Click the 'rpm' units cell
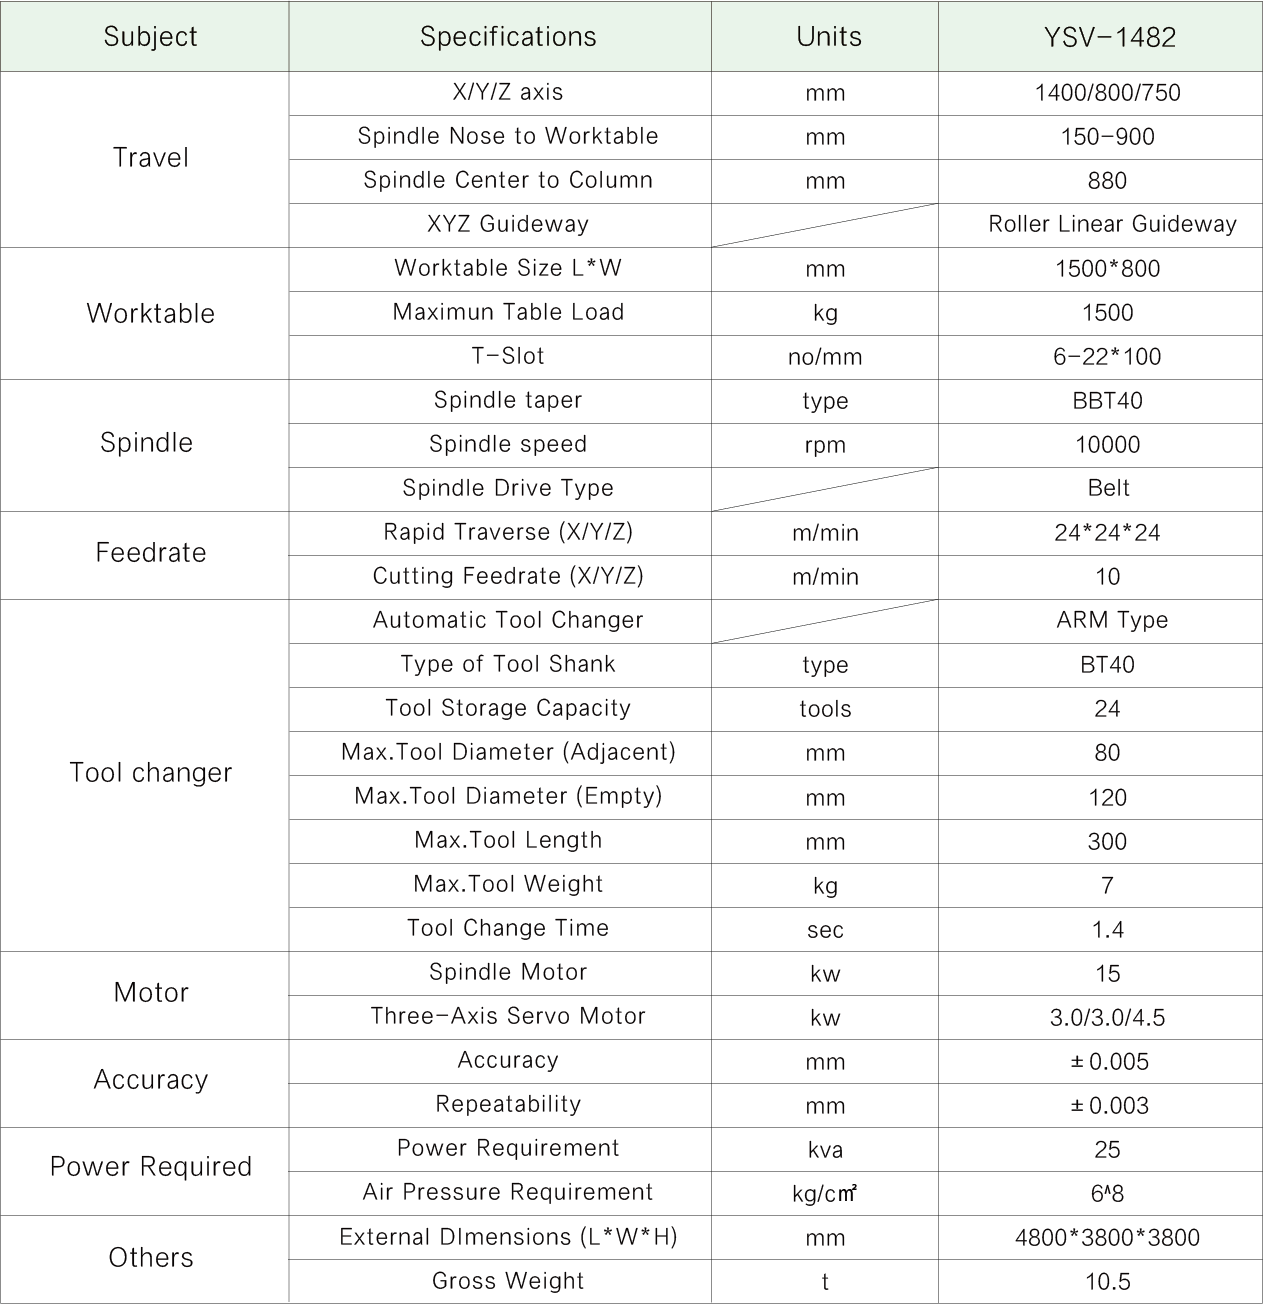Image resolution: width=1263 pixels, height=1304 pixels. point(825,445)
